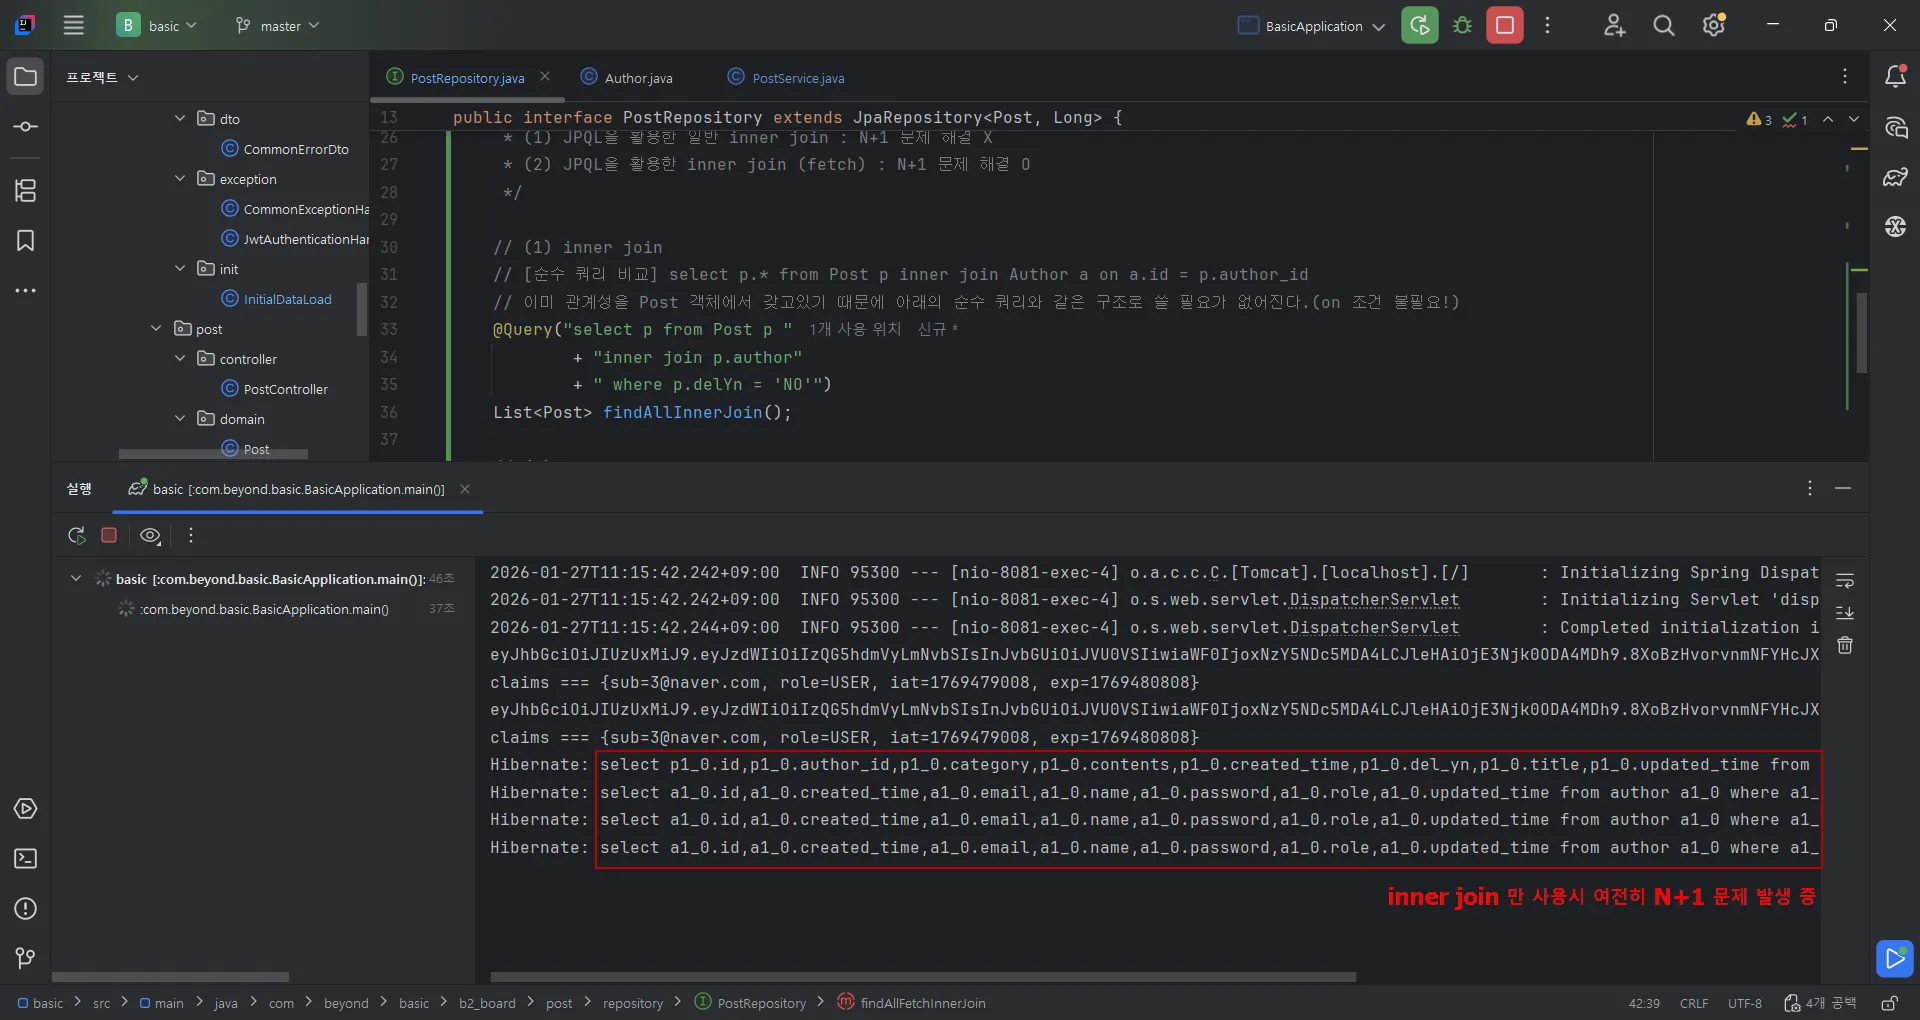Show the 3 warnings inspection widget
The width and height of the screenshot is (1920, 1020).
1759,120
